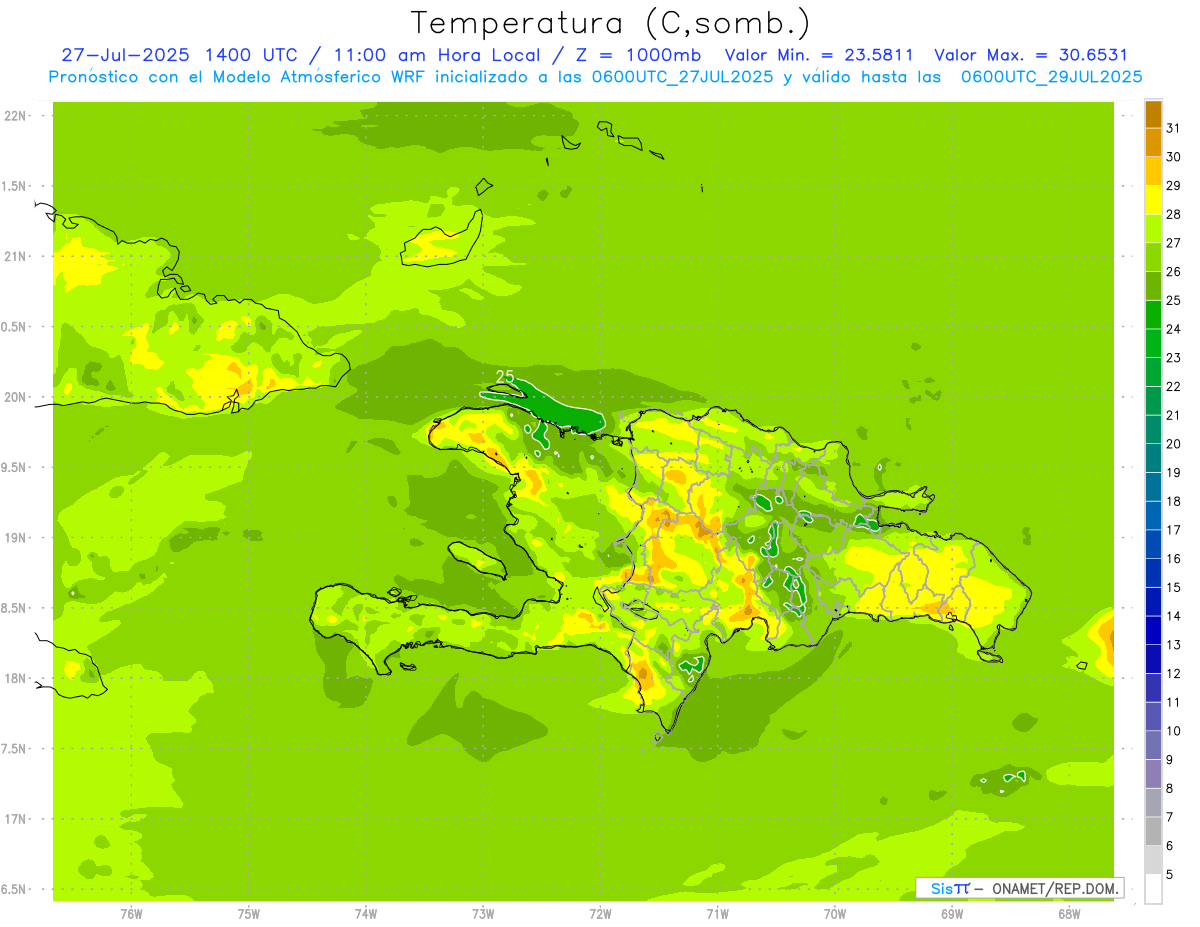
Task: Click the 'ONAMET/REP.DOM.' credit label
Action: click(1055, 888)
